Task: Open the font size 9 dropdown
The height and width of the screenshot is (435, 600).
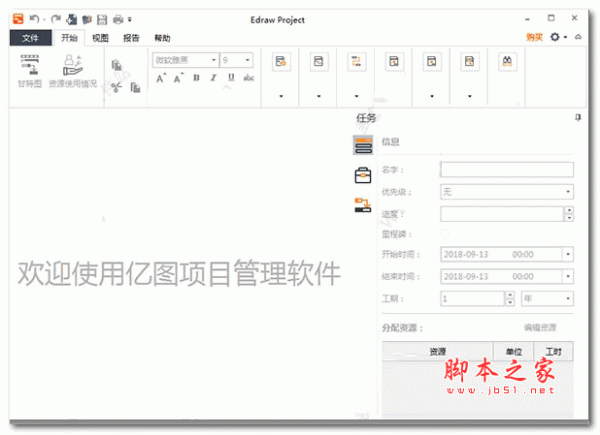Action: [x=248, y=60]
